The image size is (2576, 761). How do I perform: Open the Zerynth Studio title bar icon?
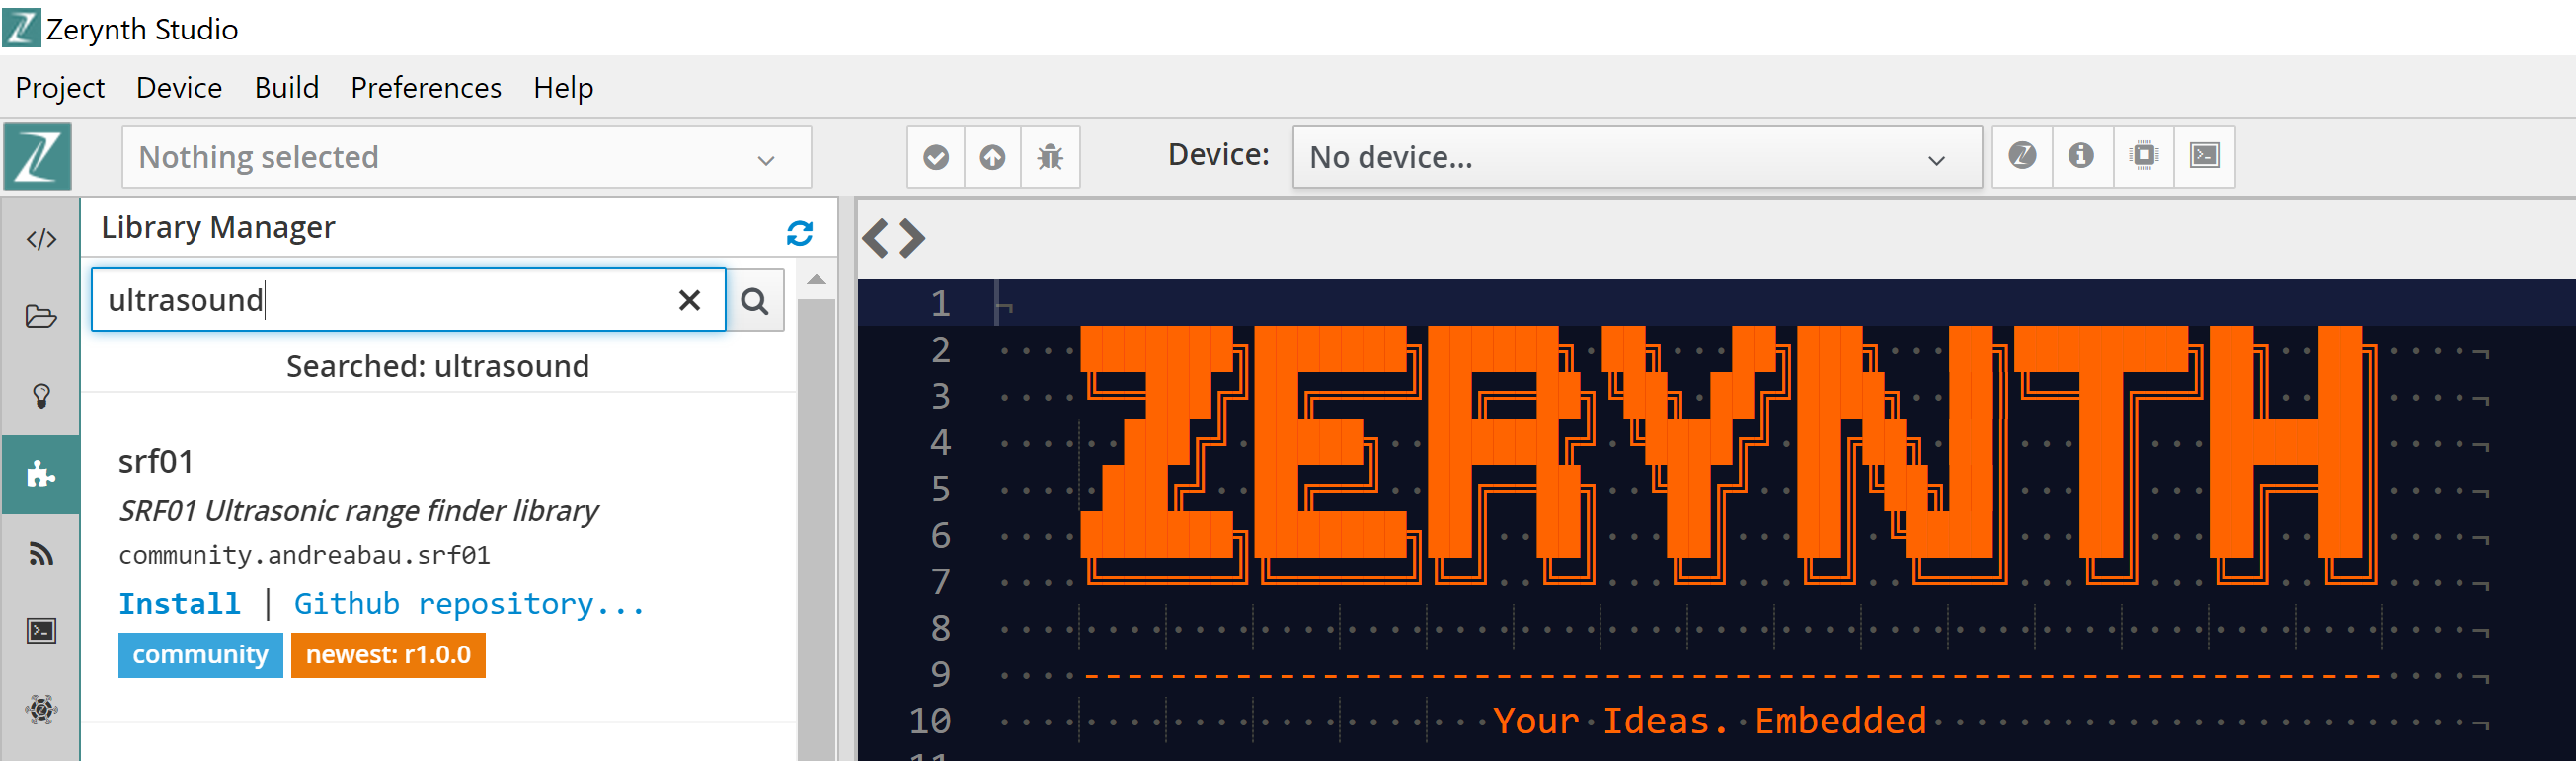[x=21, y=28]
